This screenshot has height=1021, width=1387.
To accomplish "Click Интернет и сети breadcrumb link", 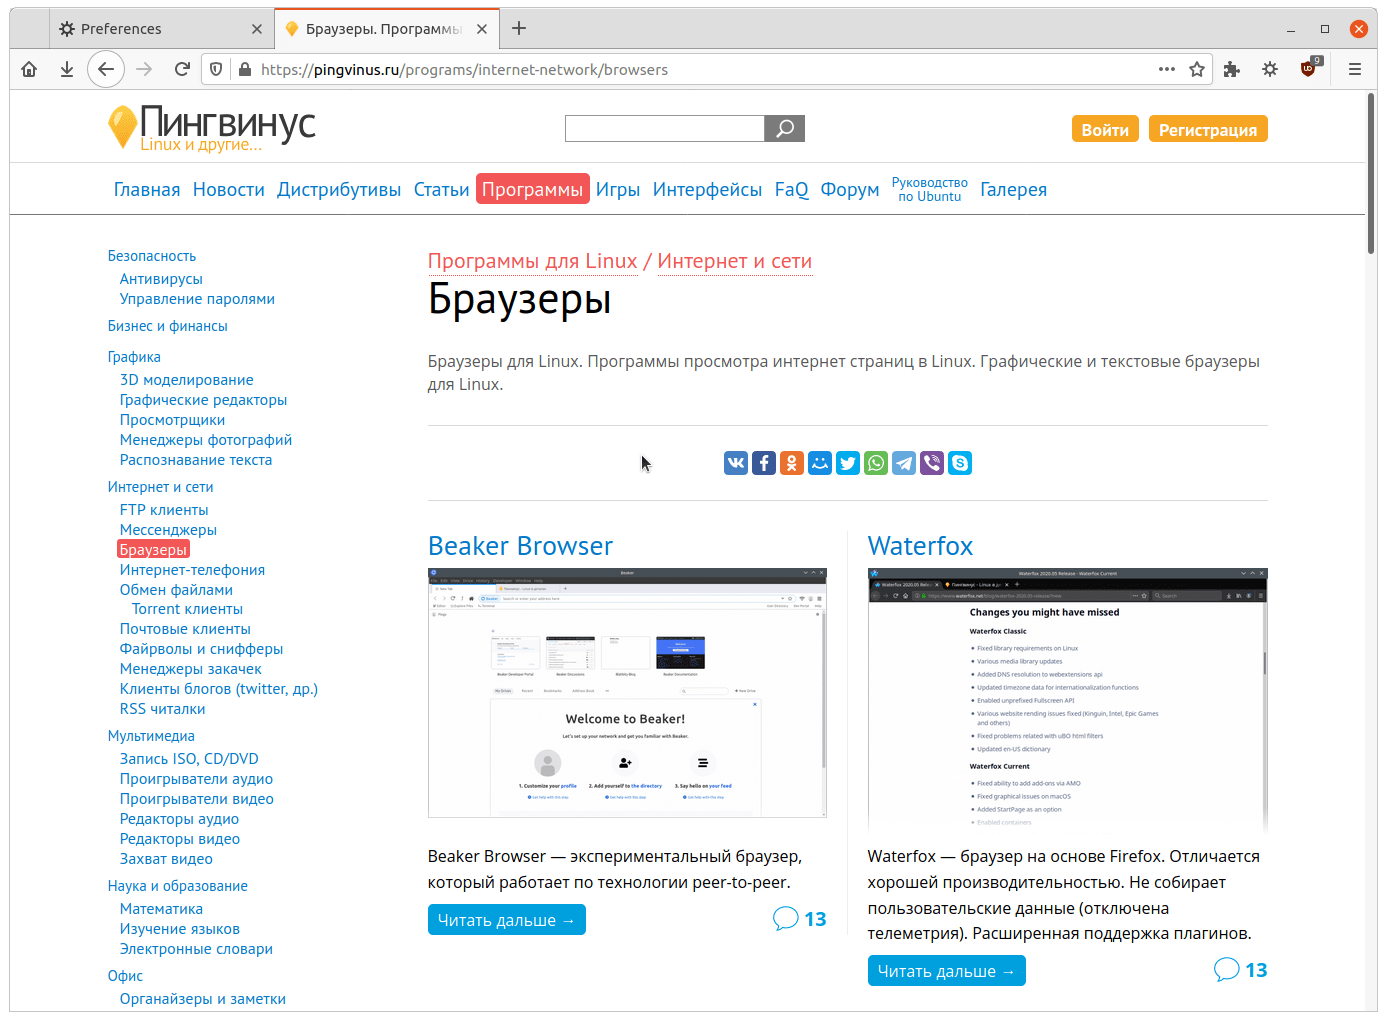I will click(735, 261).
